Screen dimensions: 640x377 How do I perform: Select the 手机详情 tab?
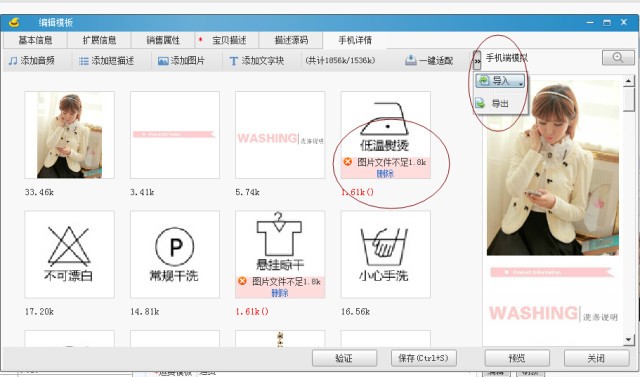(x=355, y=40)
